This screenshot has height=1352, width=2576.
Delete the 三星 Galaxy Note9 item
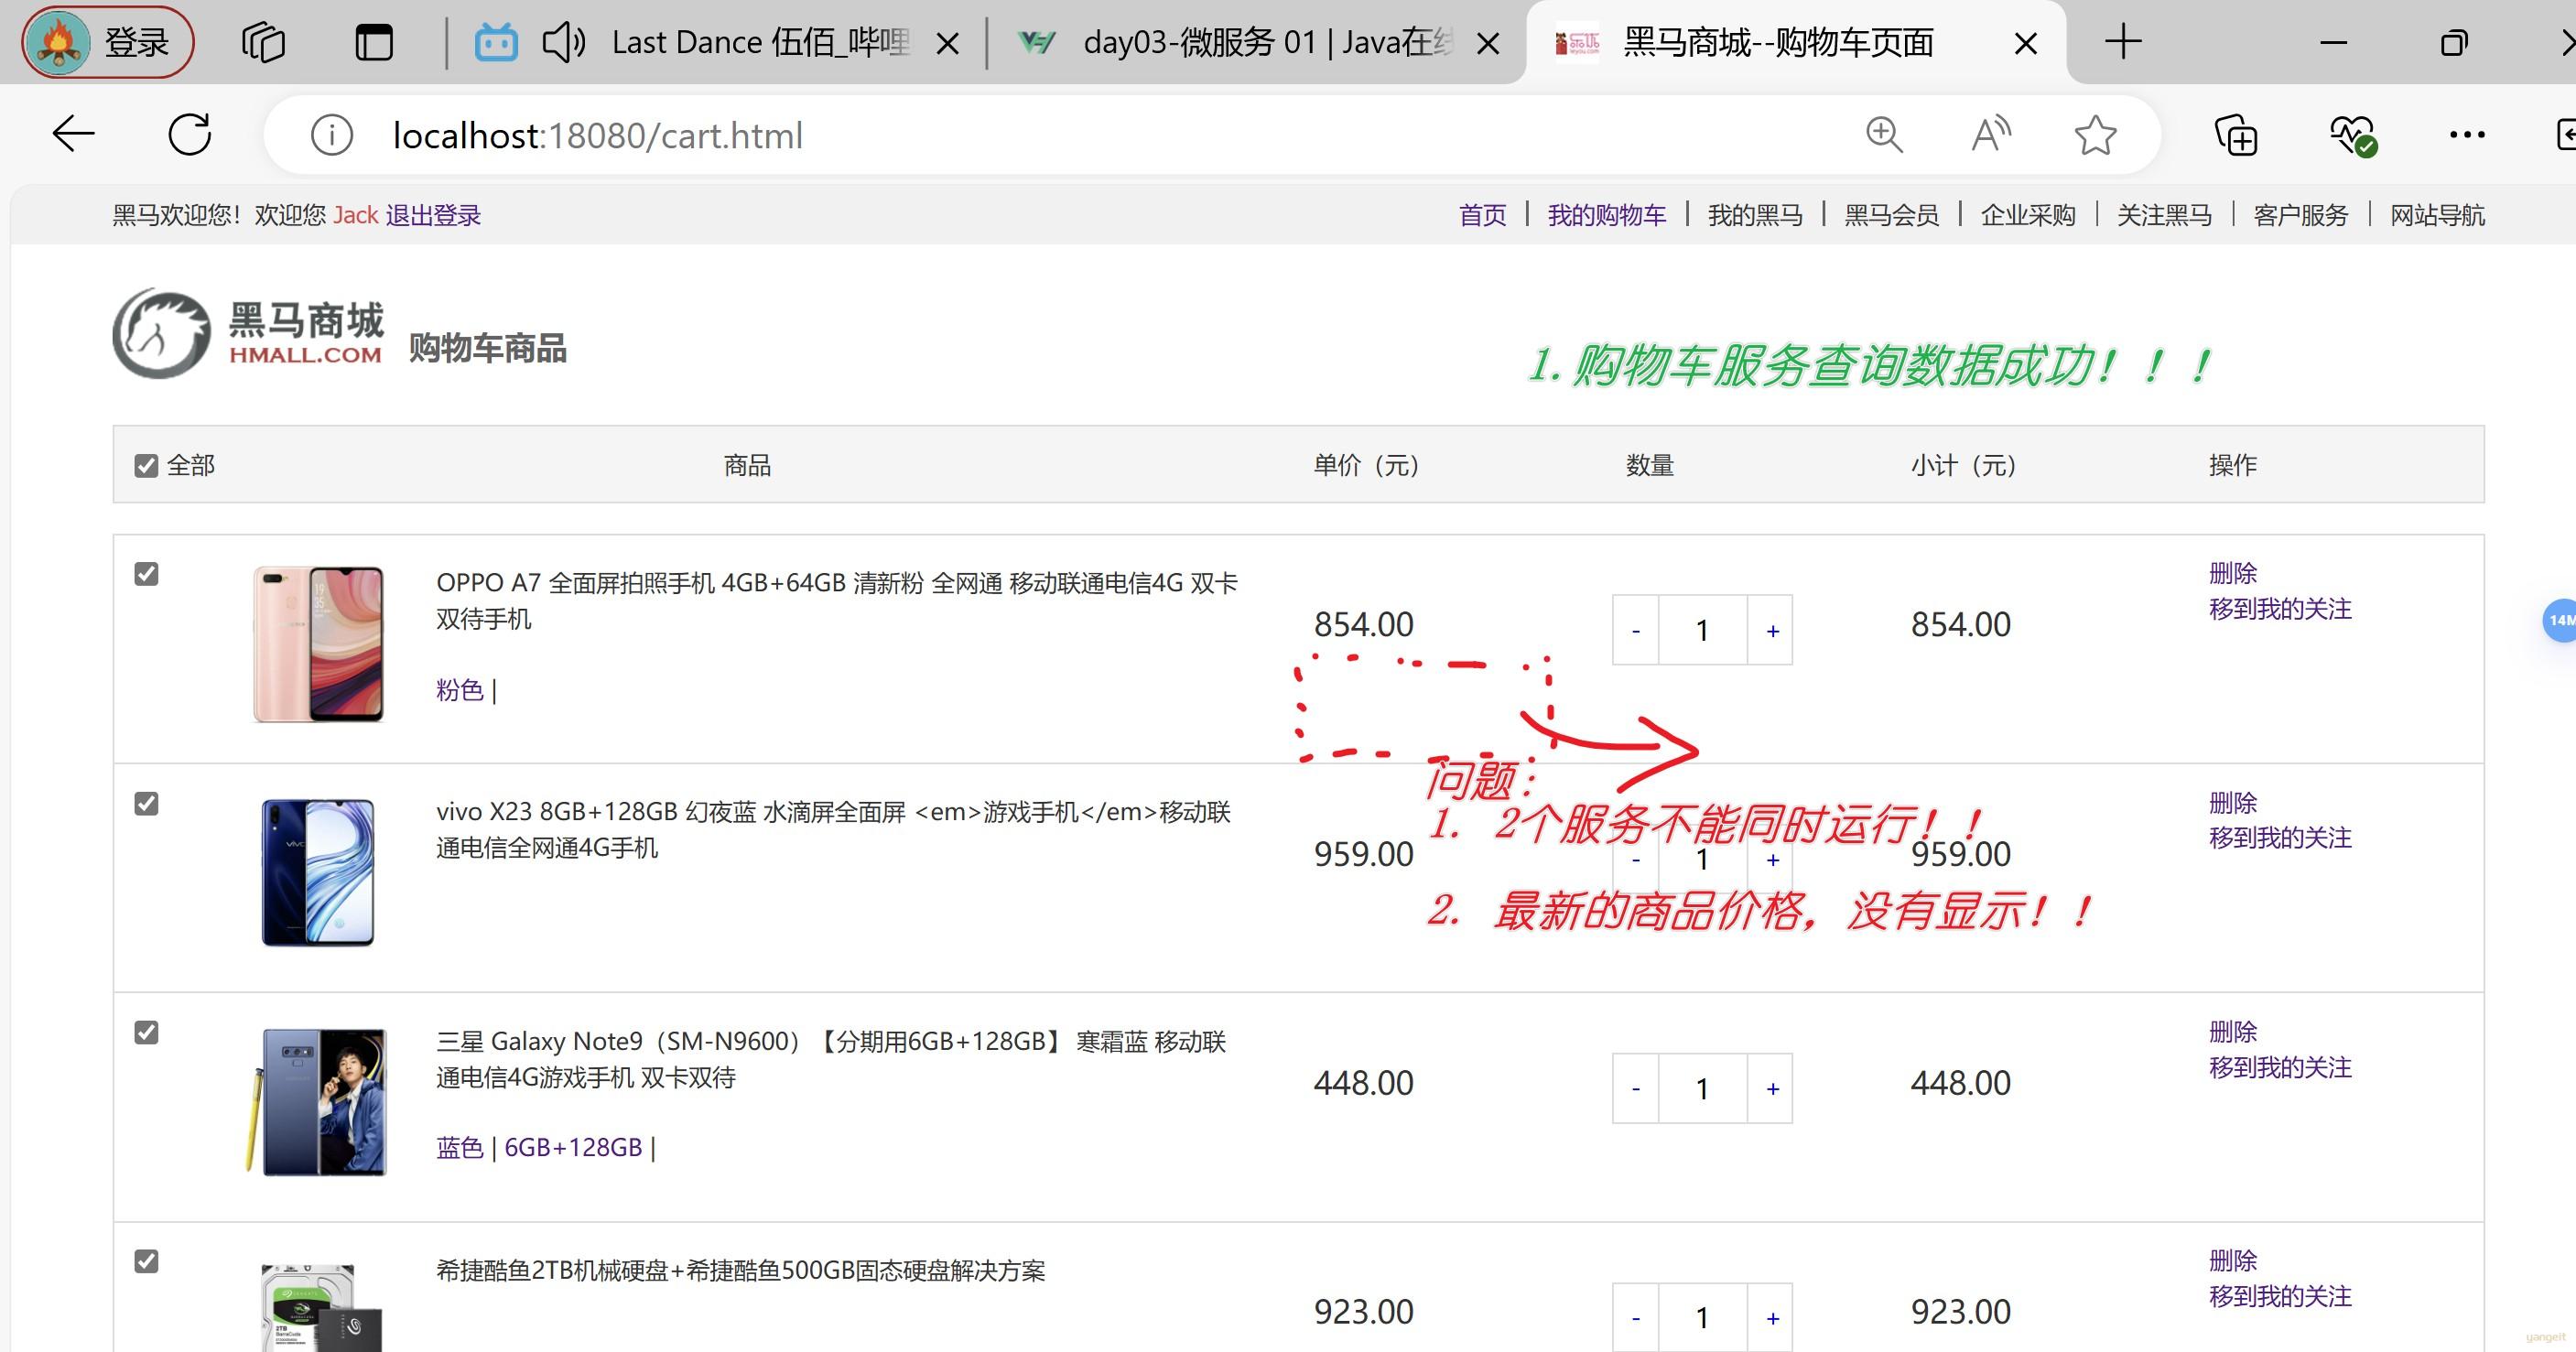click(2232, 1032)
